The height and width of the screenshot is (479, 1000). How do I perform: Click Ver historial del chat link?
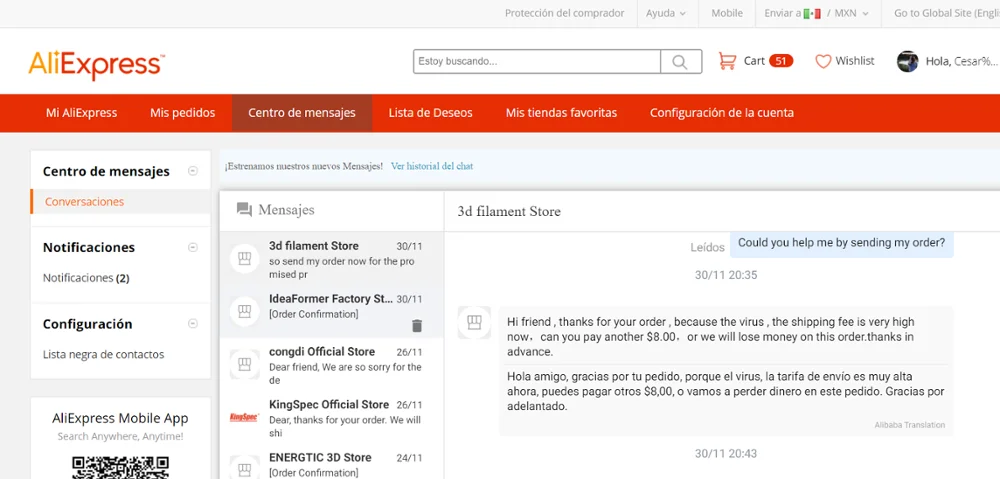point(432,166)
